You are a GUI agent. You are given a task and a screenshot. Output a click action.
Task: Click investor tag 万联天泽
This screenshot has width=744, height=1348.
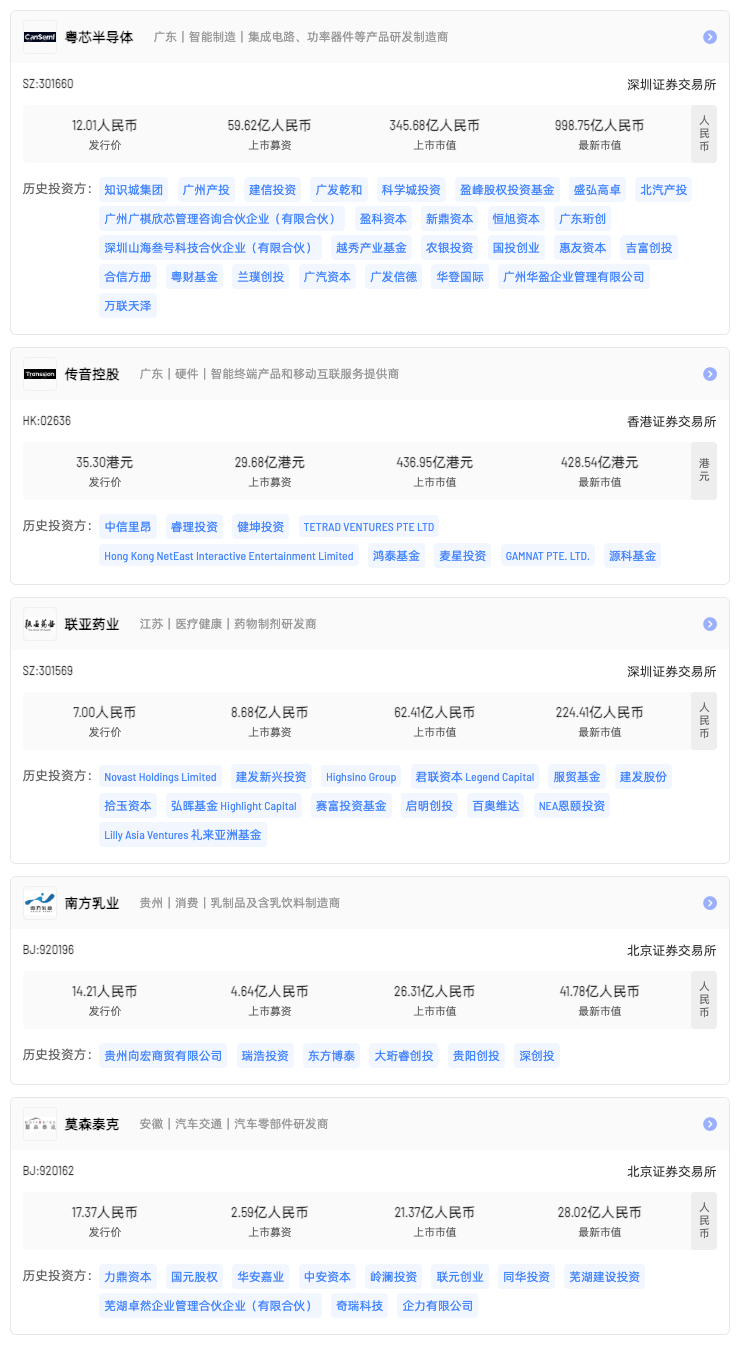128,306
